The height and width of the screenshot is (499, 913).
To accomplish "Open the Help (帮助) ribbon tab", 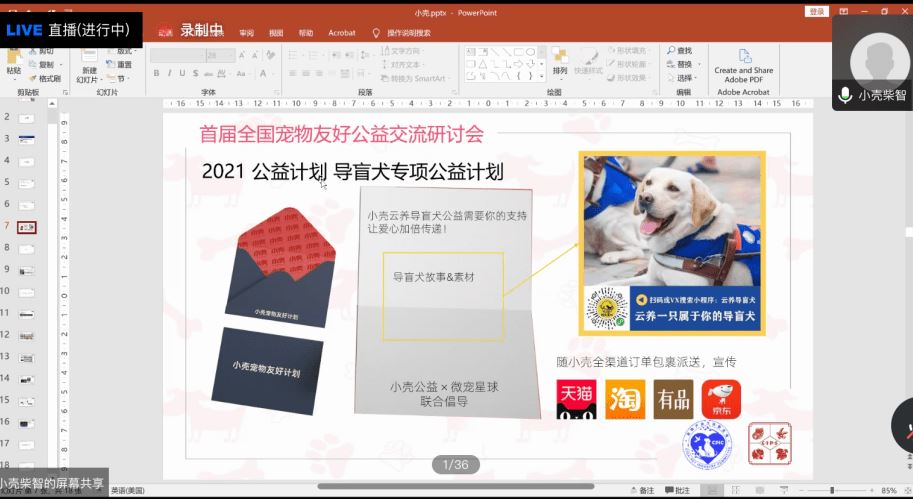I will coord(306,33).
